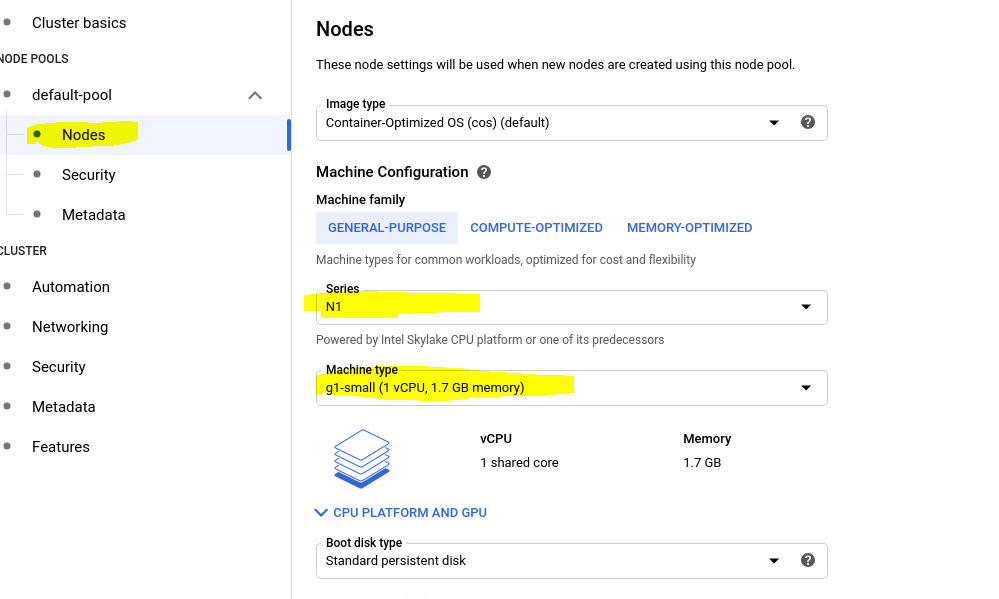Click the Image type help icon

[x=807, y=122]
